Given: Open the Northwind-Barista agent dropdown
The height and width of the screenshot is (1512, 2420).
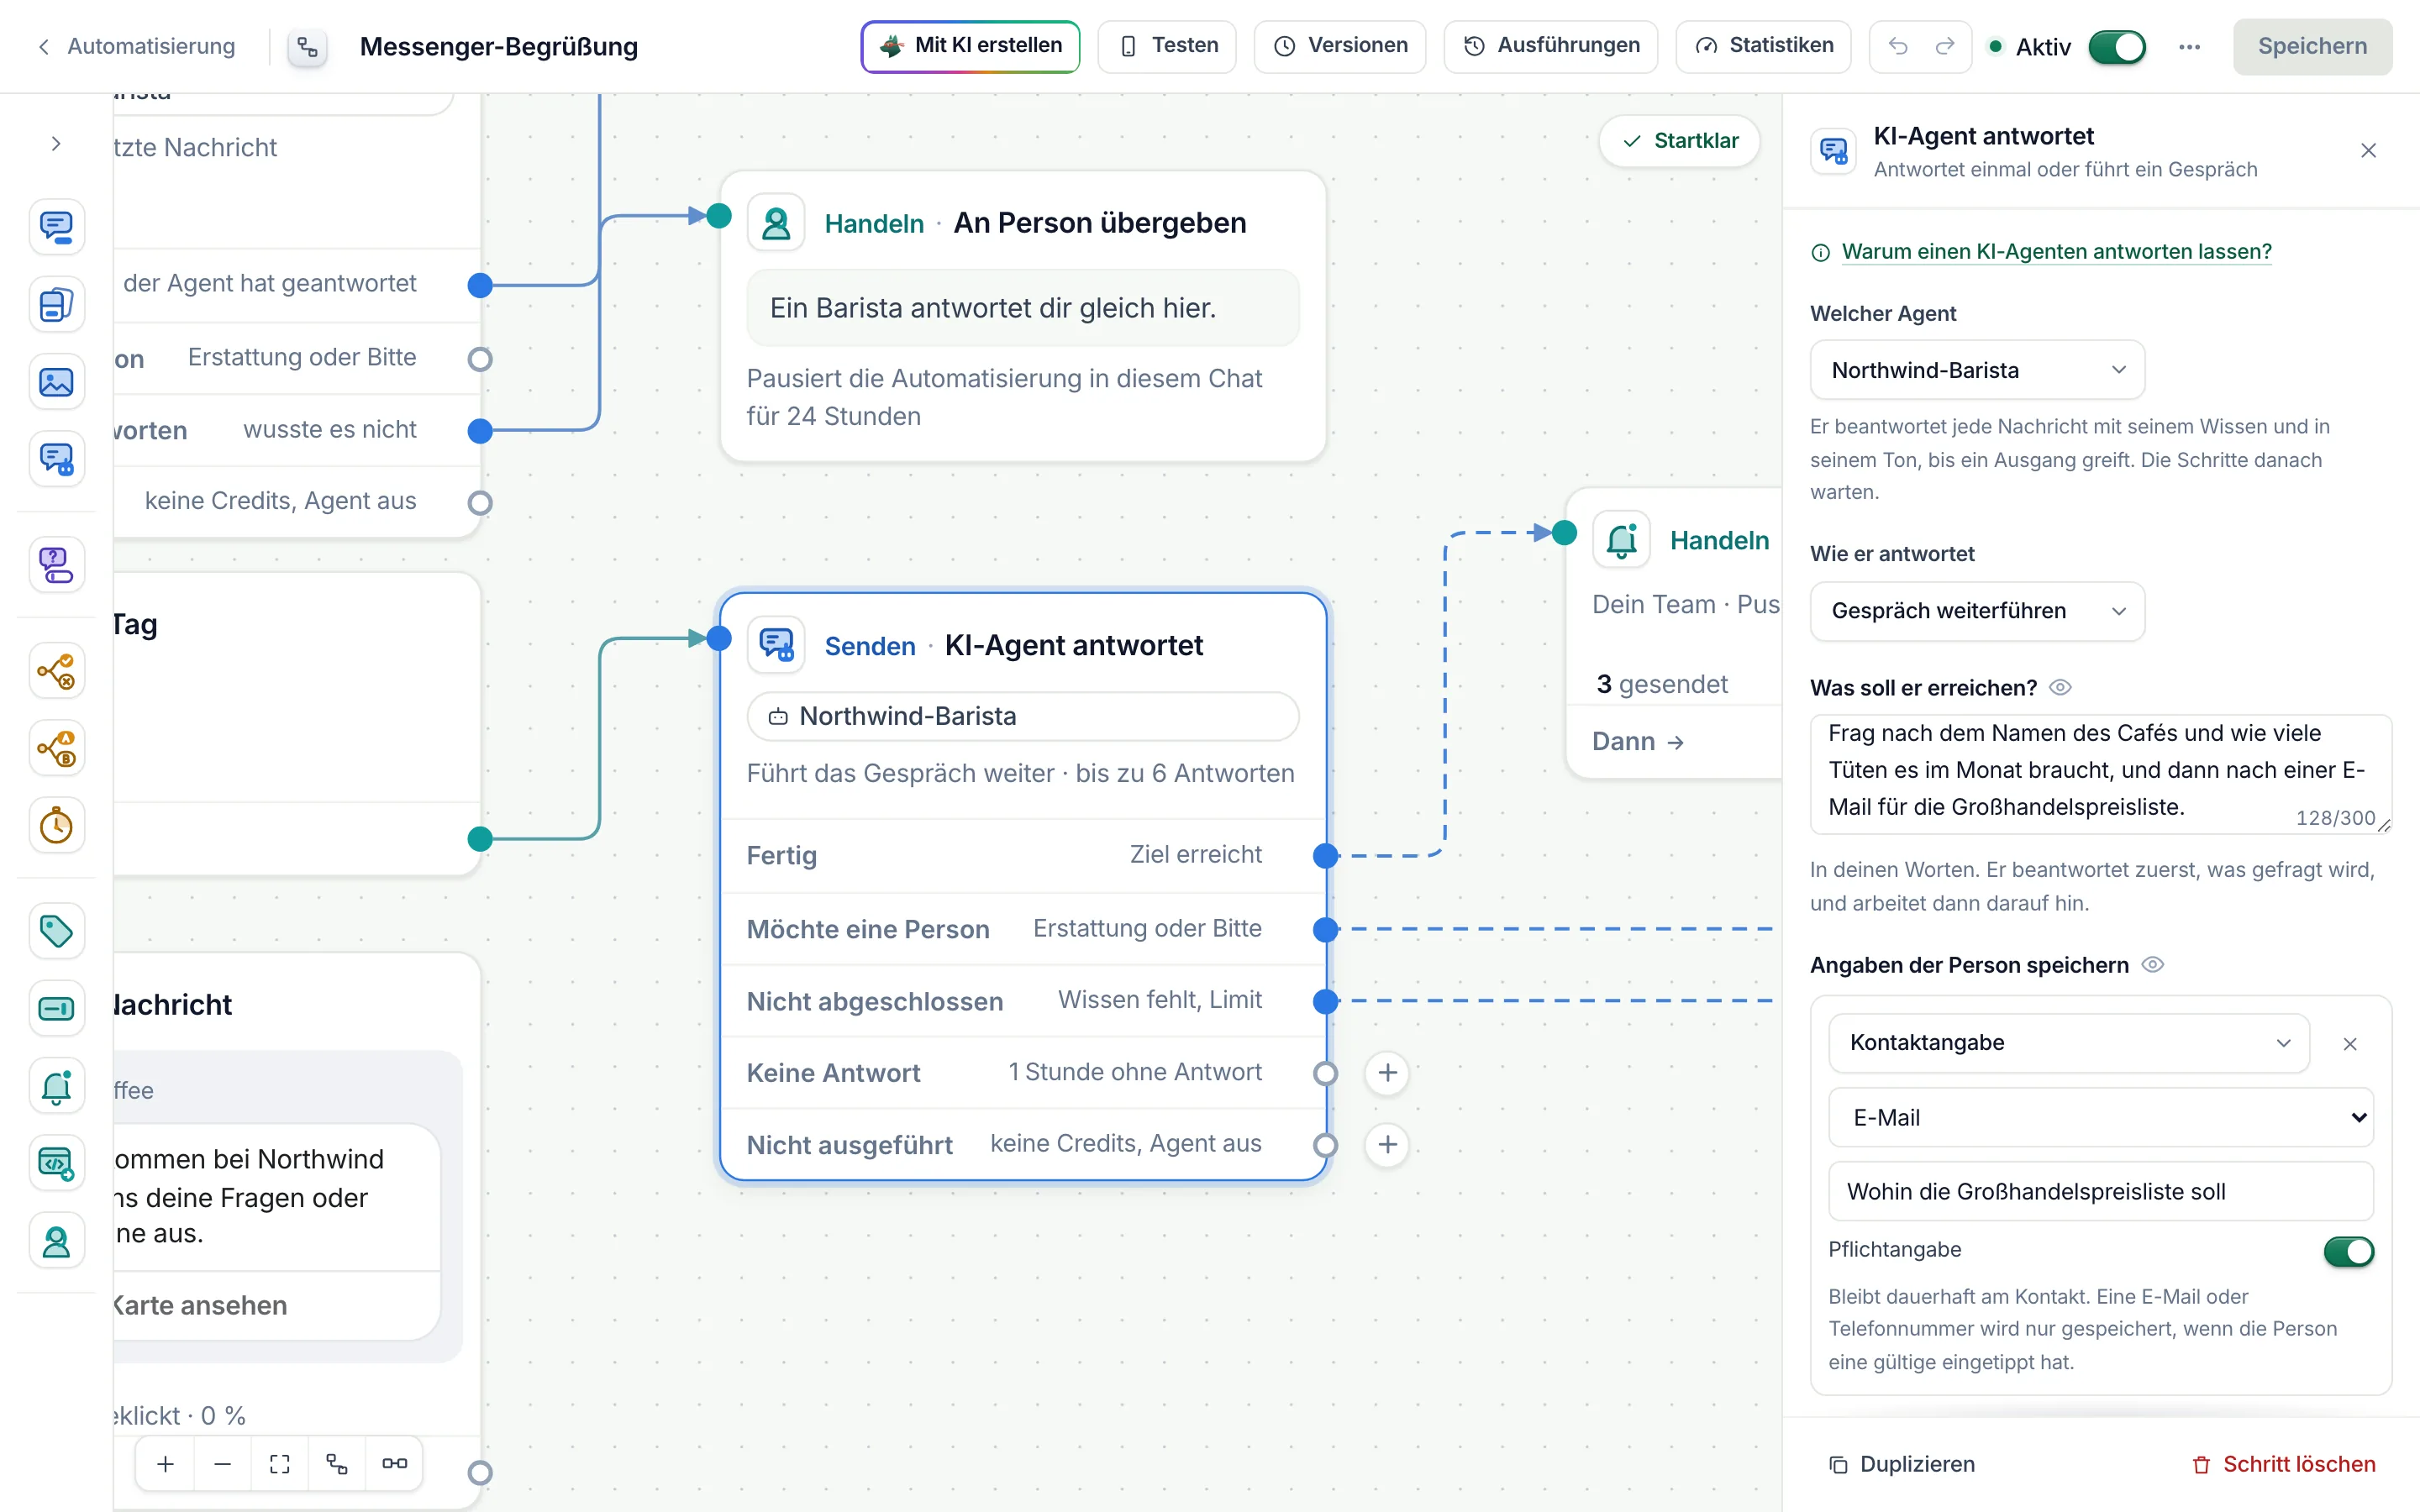Looking at the screenshot, I should pos(1977,370).
